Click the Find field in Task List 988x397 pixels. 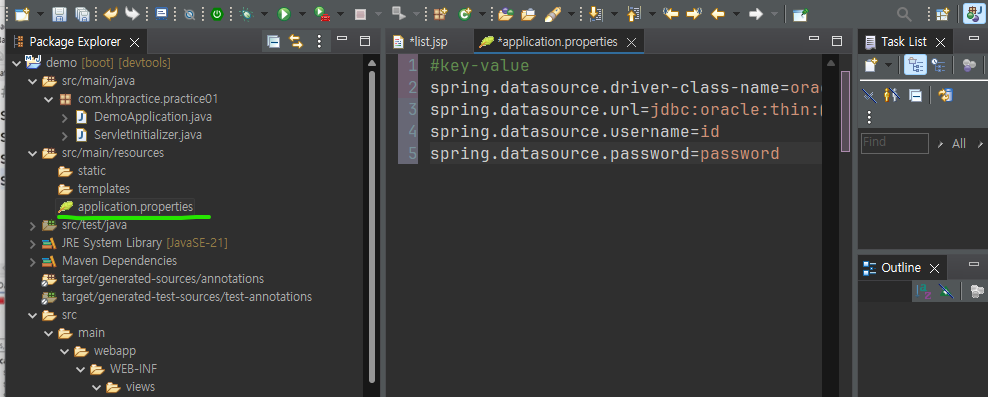[895, 143]
